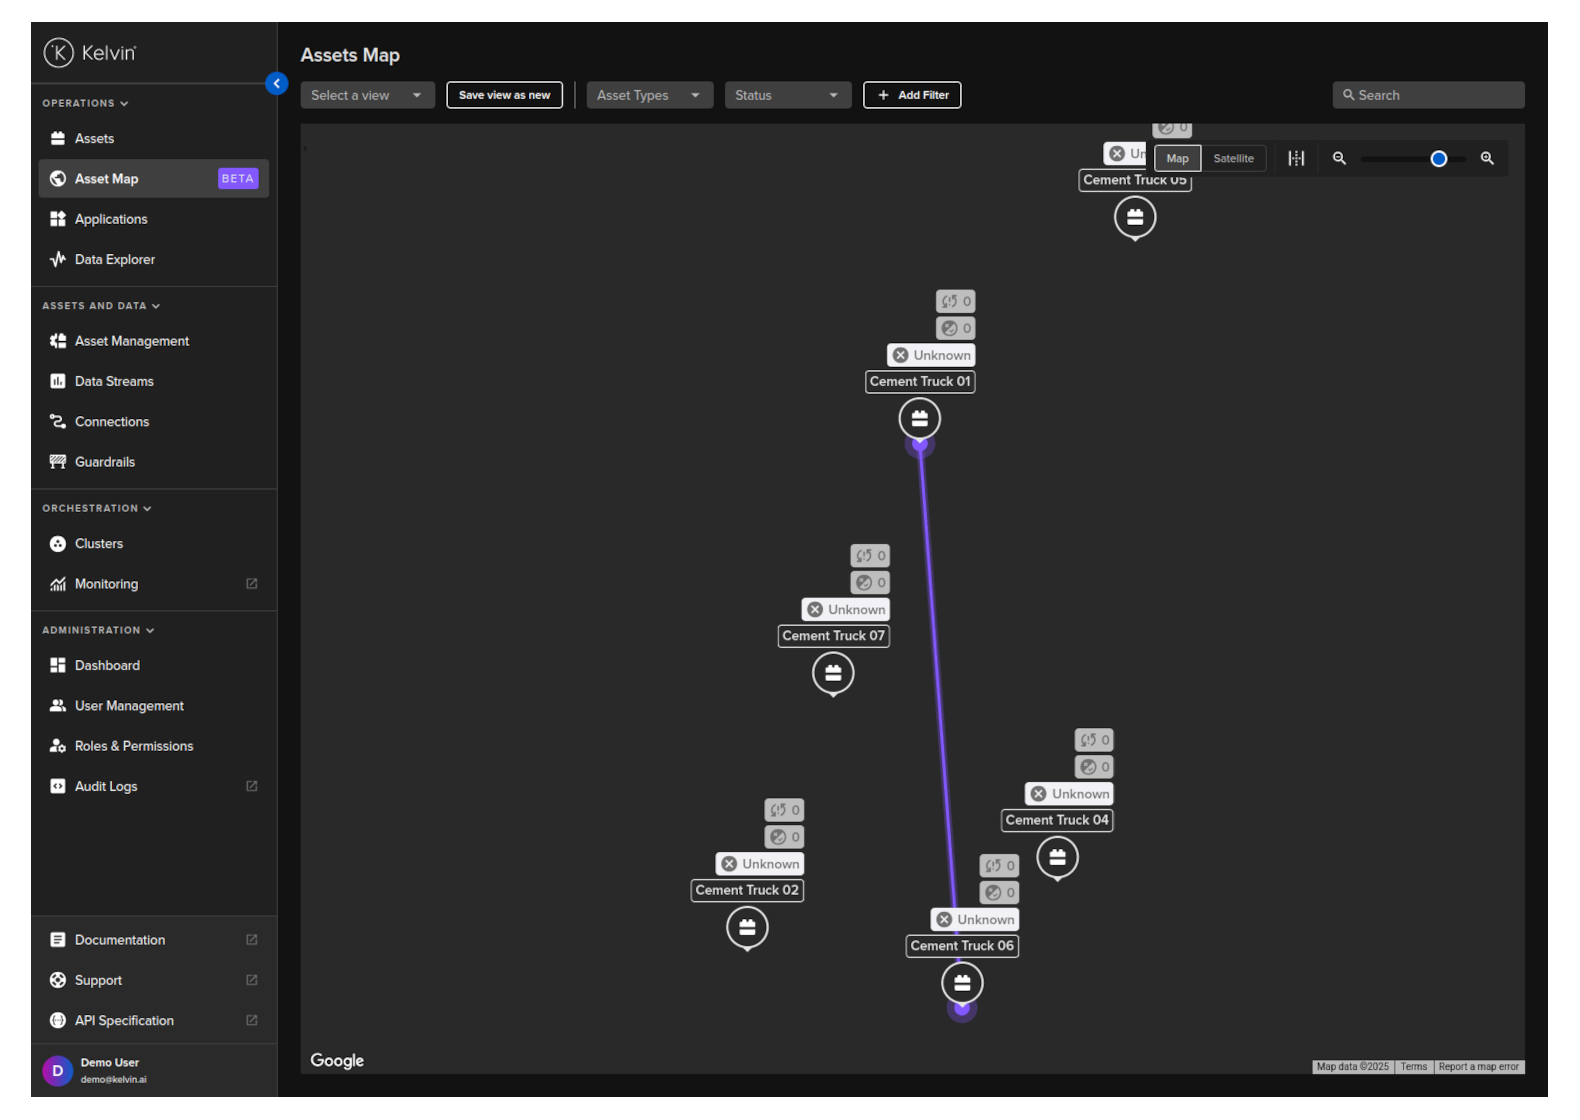1580x1120 pixels.
Task: Open Asset Management in sidebar
Action: coord(131,341)
